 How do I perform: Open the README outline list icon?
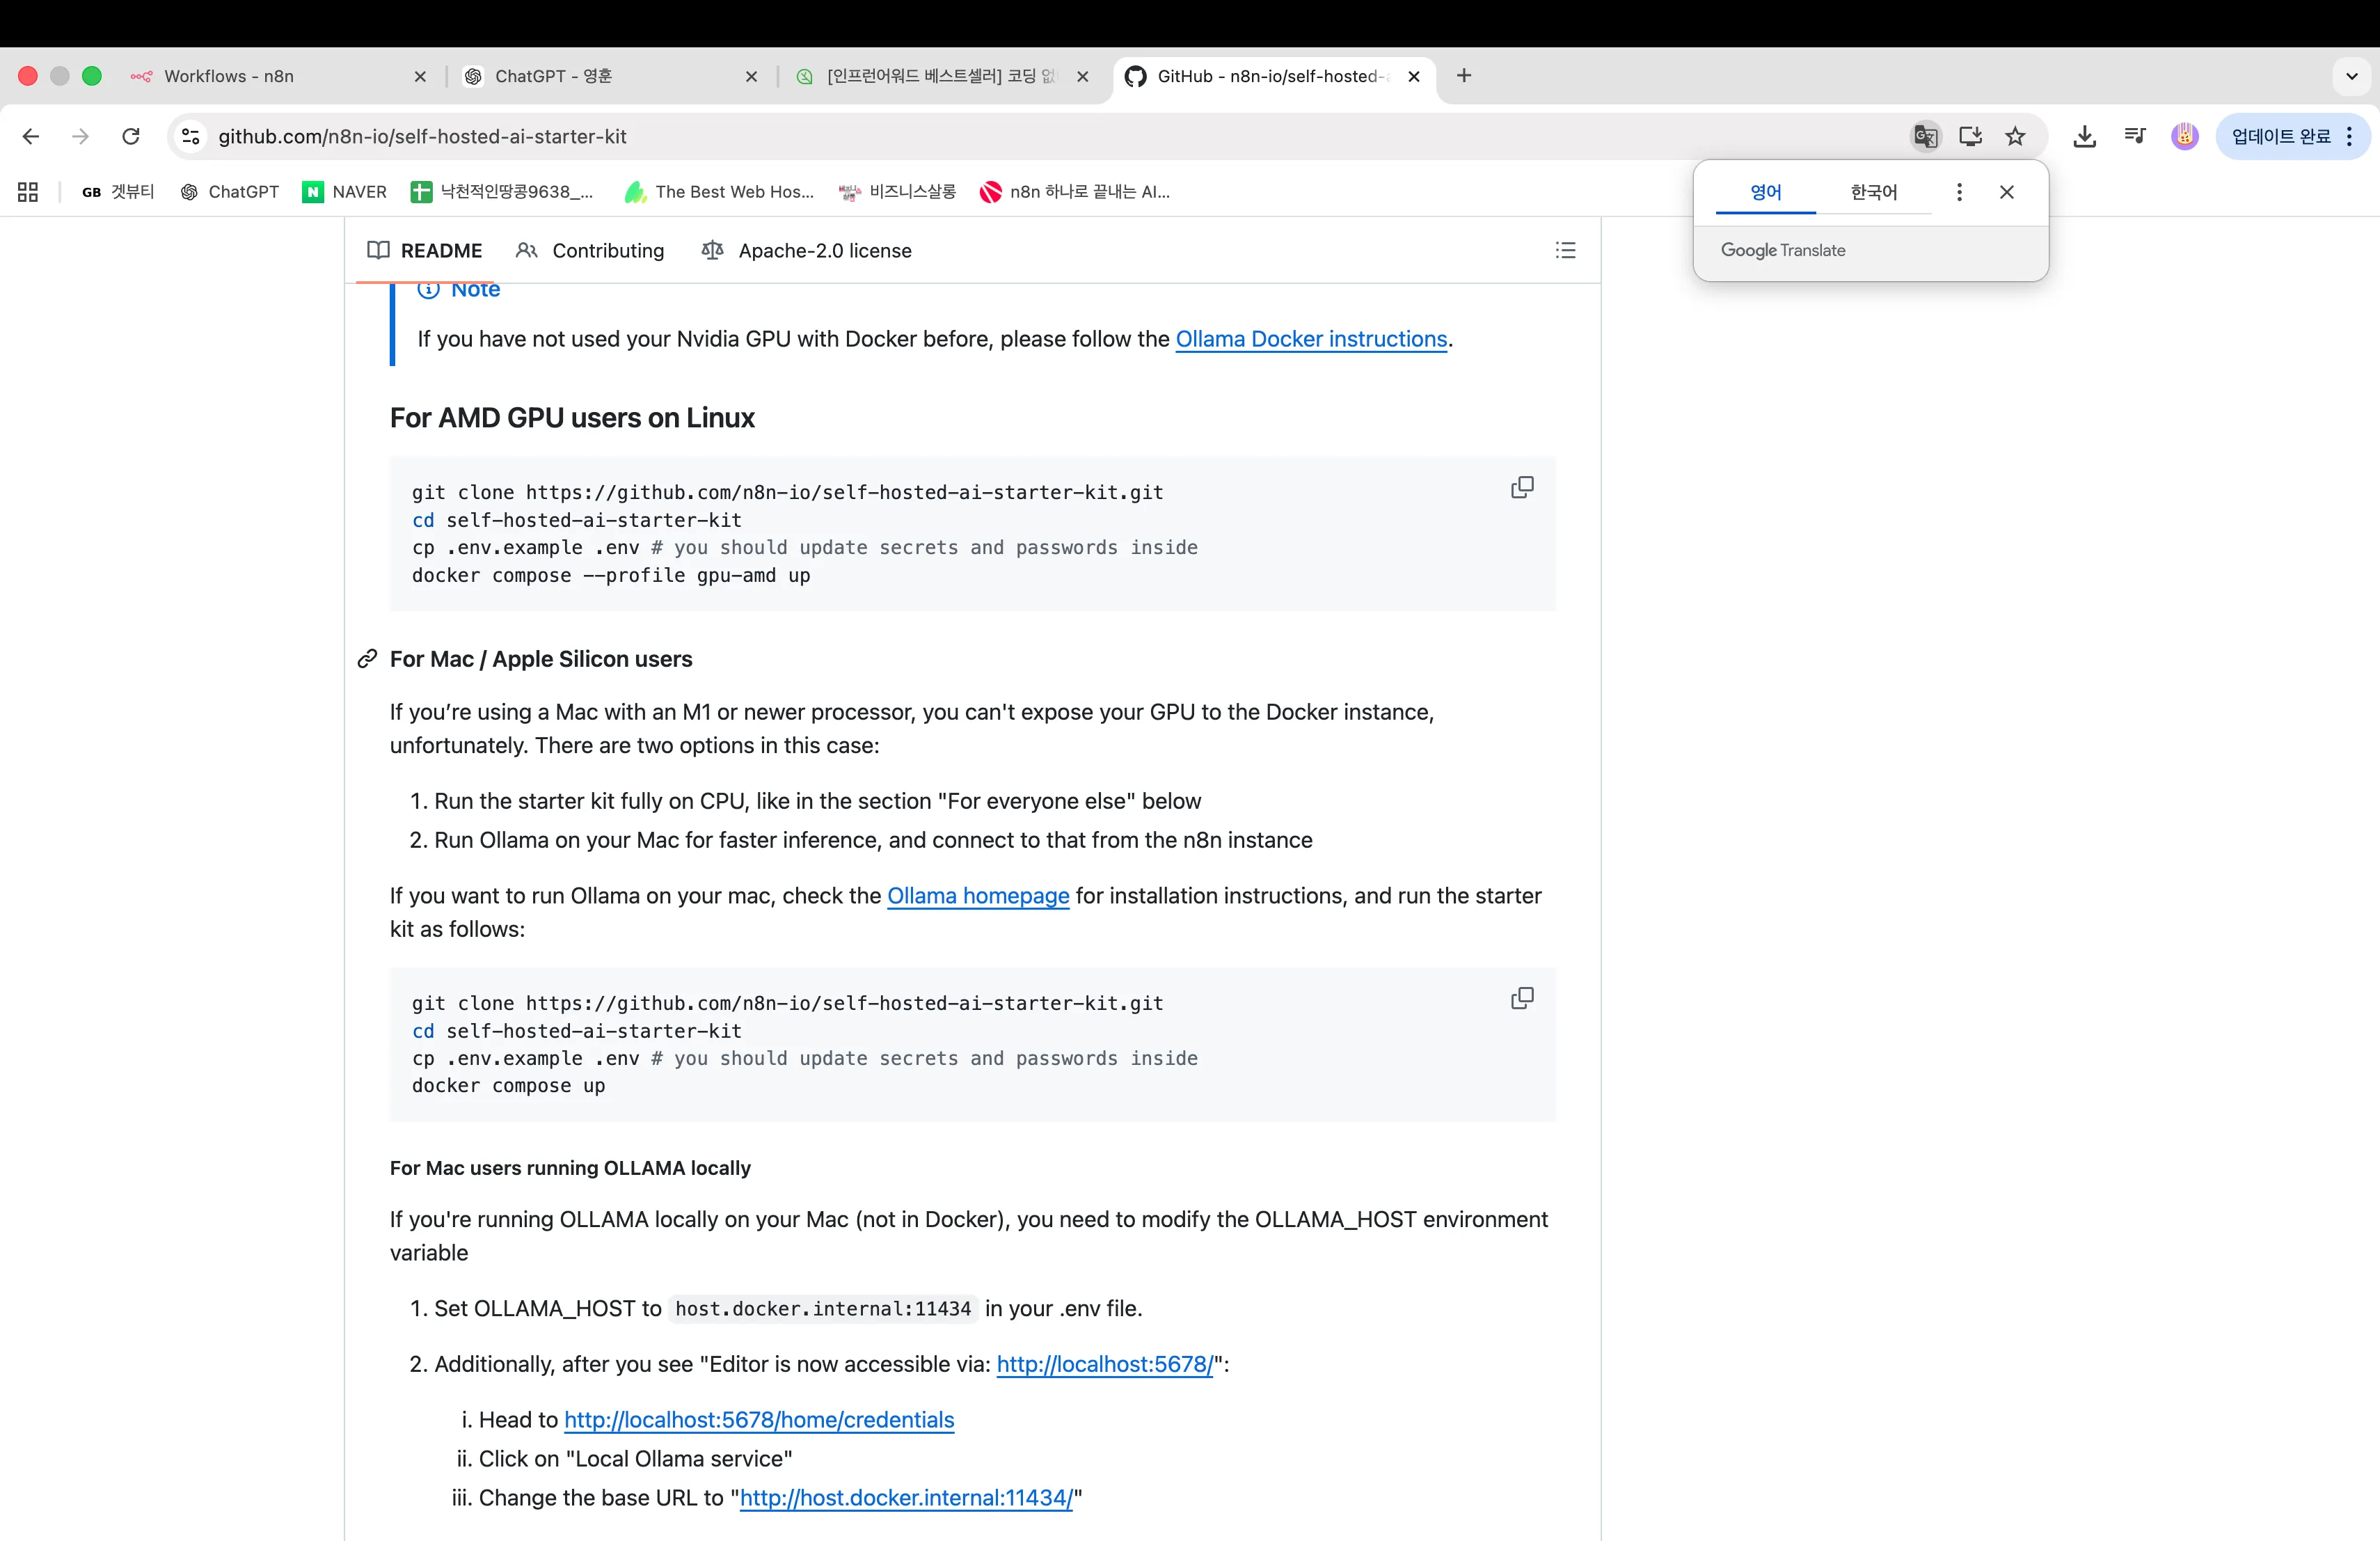click(x=1565, y=250)
